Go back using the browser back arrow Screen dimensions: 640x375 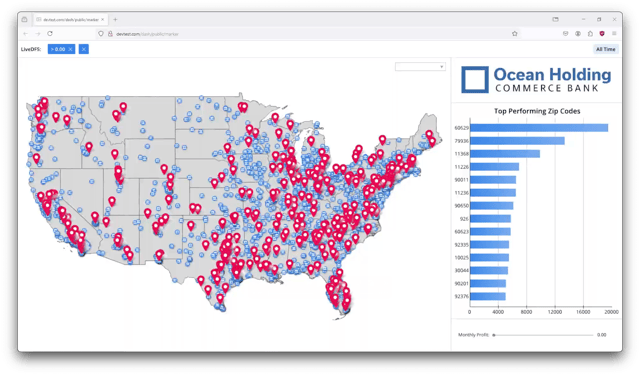pos(25,34)
